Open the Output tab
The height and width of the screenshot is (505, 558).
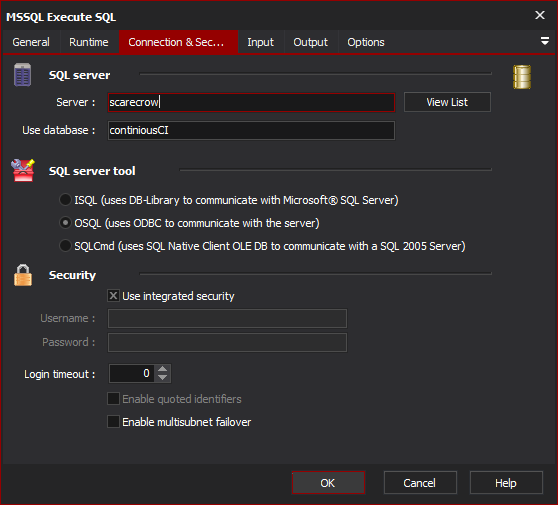click(x=310, y=42)
